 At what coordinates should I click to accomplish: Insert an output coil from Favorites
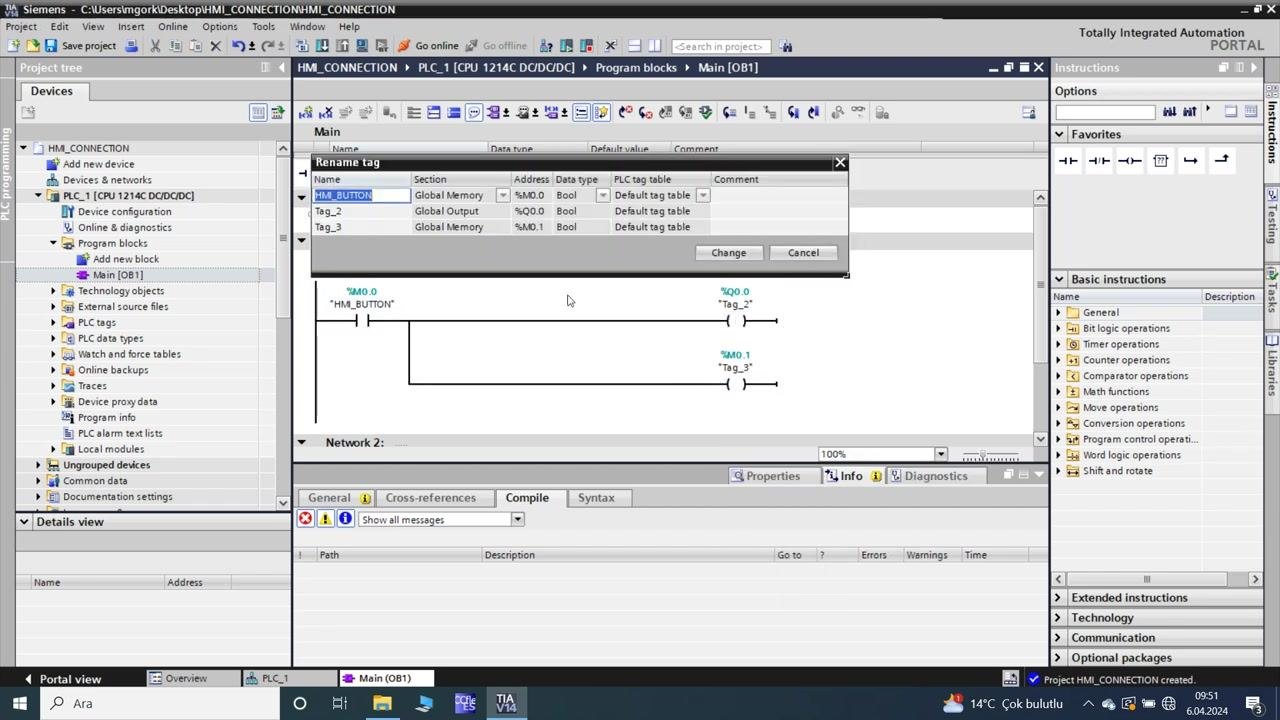click(x=1130, y=160)
